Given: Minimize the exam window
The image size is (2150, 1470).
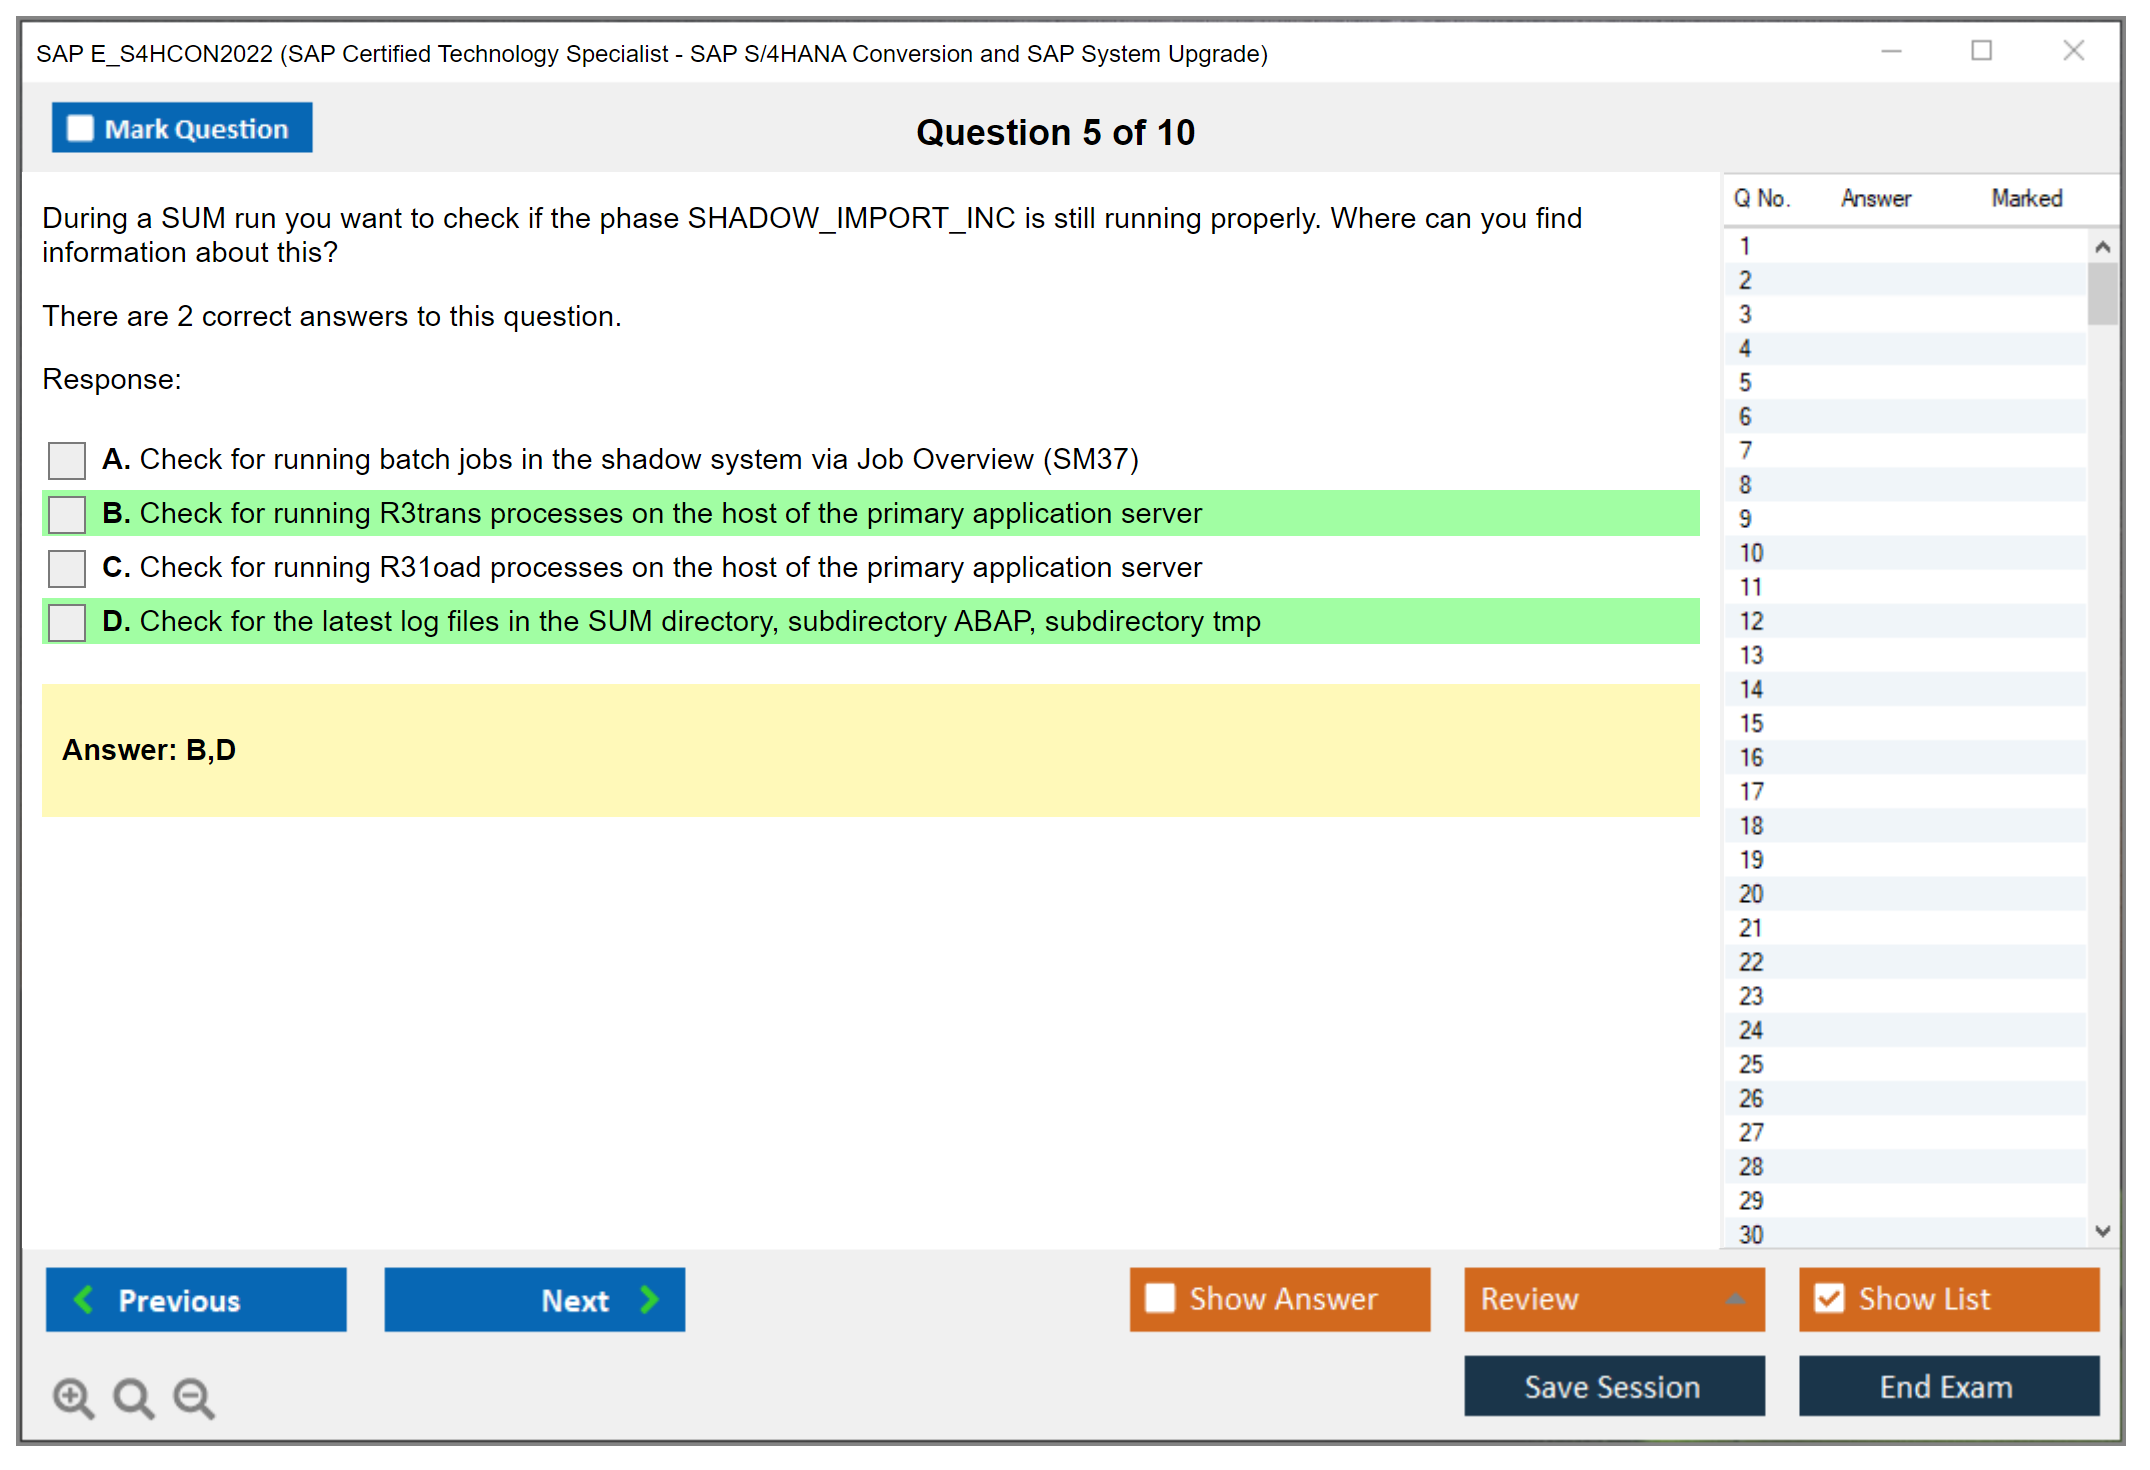Looking at the screenshot, I should [x=1891, y=51].
